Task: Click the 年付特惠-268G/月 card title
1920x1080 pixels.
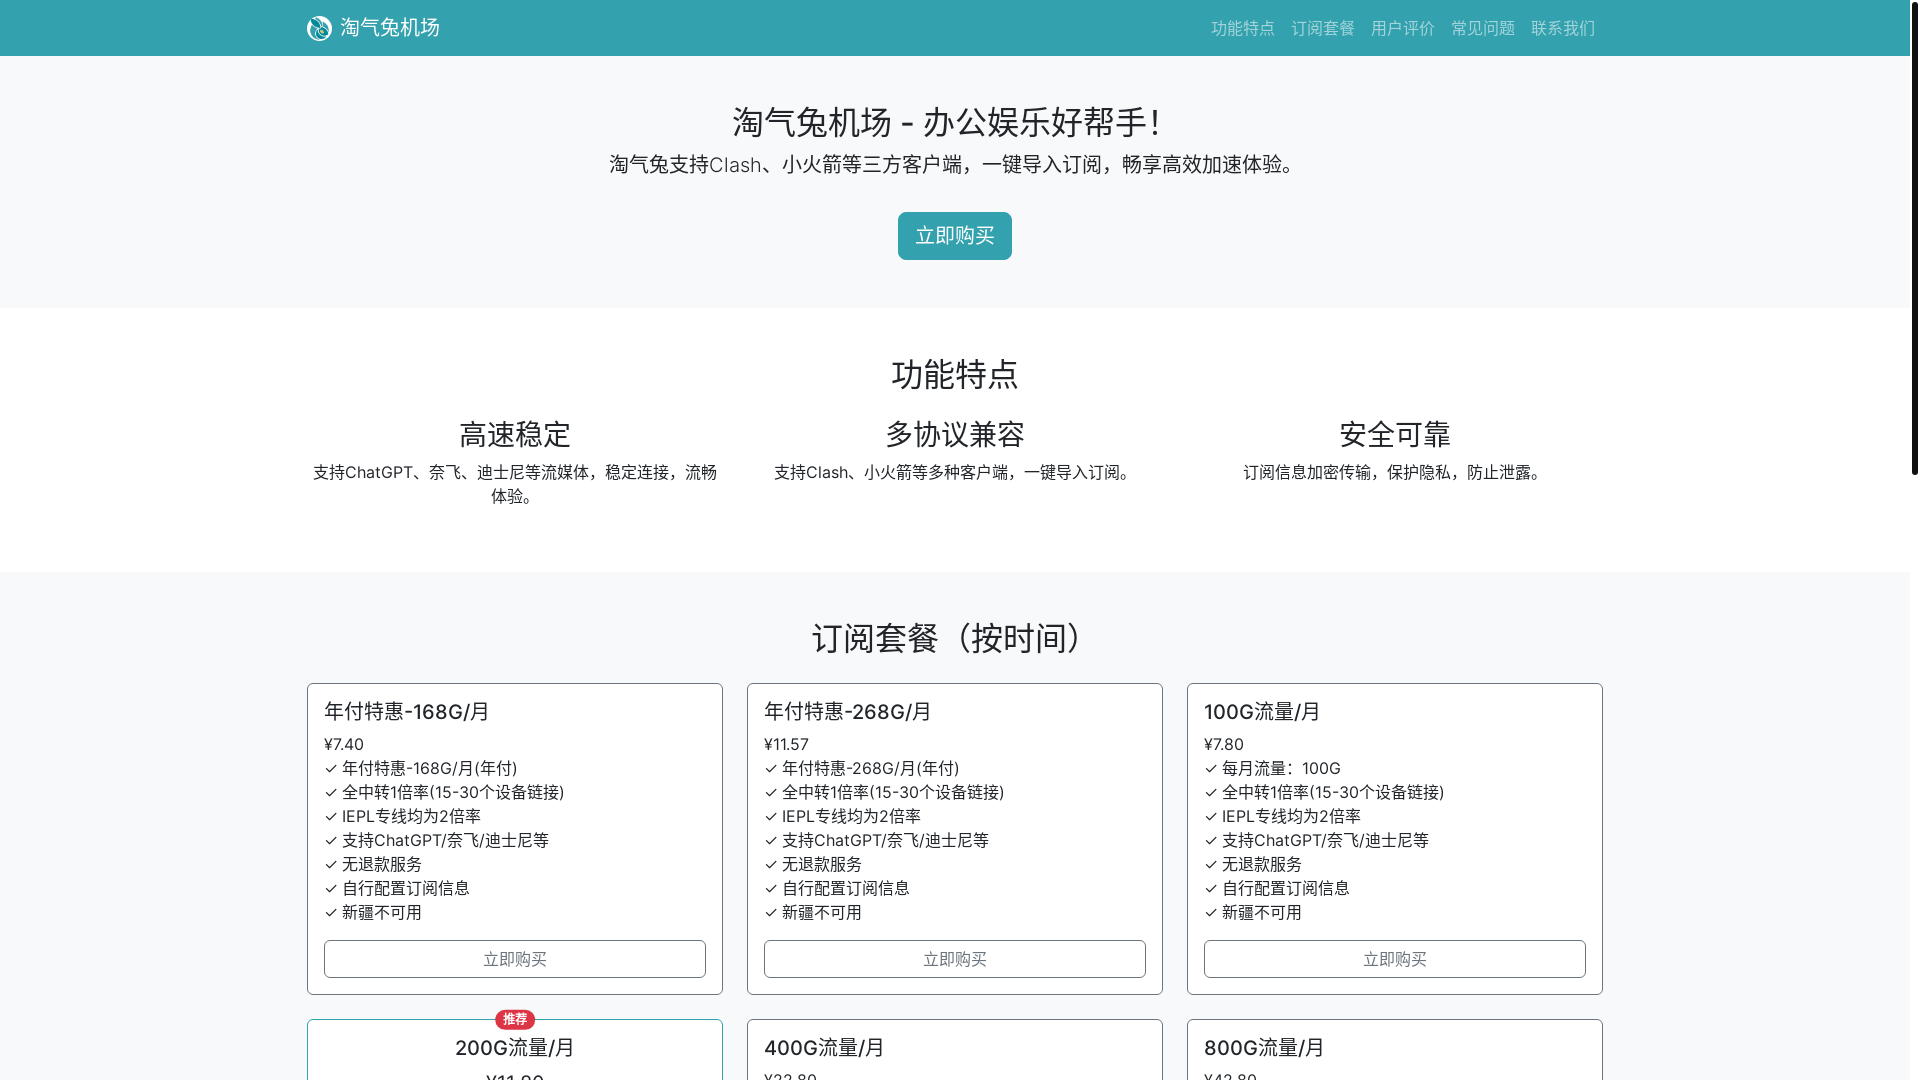Action: pyautogui.click(x=847, y=711)
